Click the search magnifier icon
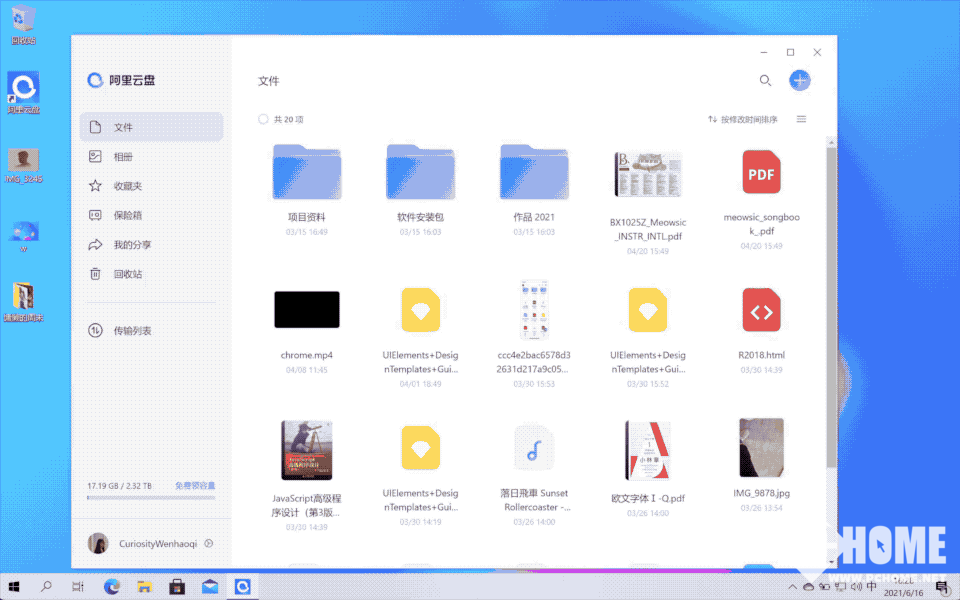The image size is (960, 600). click(765, 80)
